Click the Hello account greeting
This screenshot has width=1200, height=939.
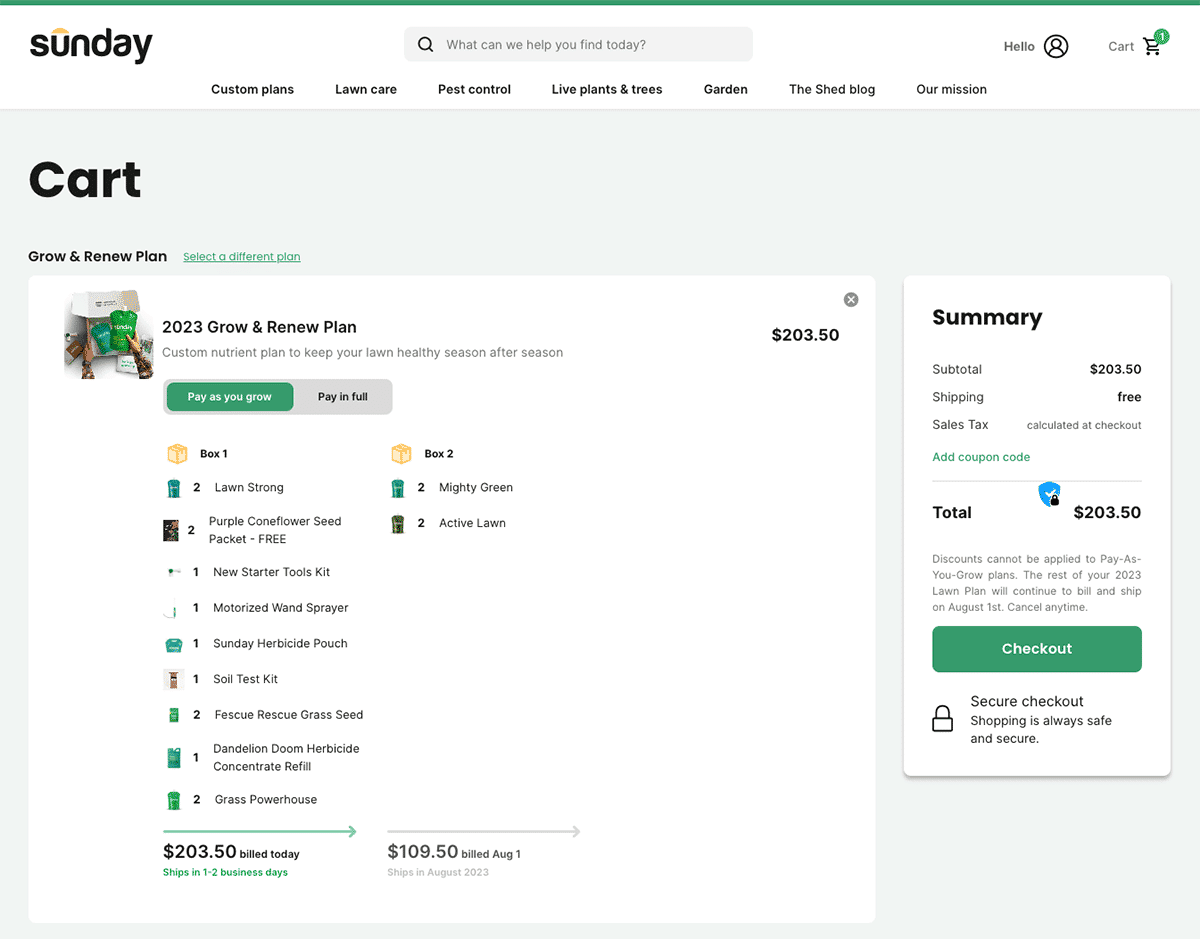pyautogui.click(x=1019, y=46)
